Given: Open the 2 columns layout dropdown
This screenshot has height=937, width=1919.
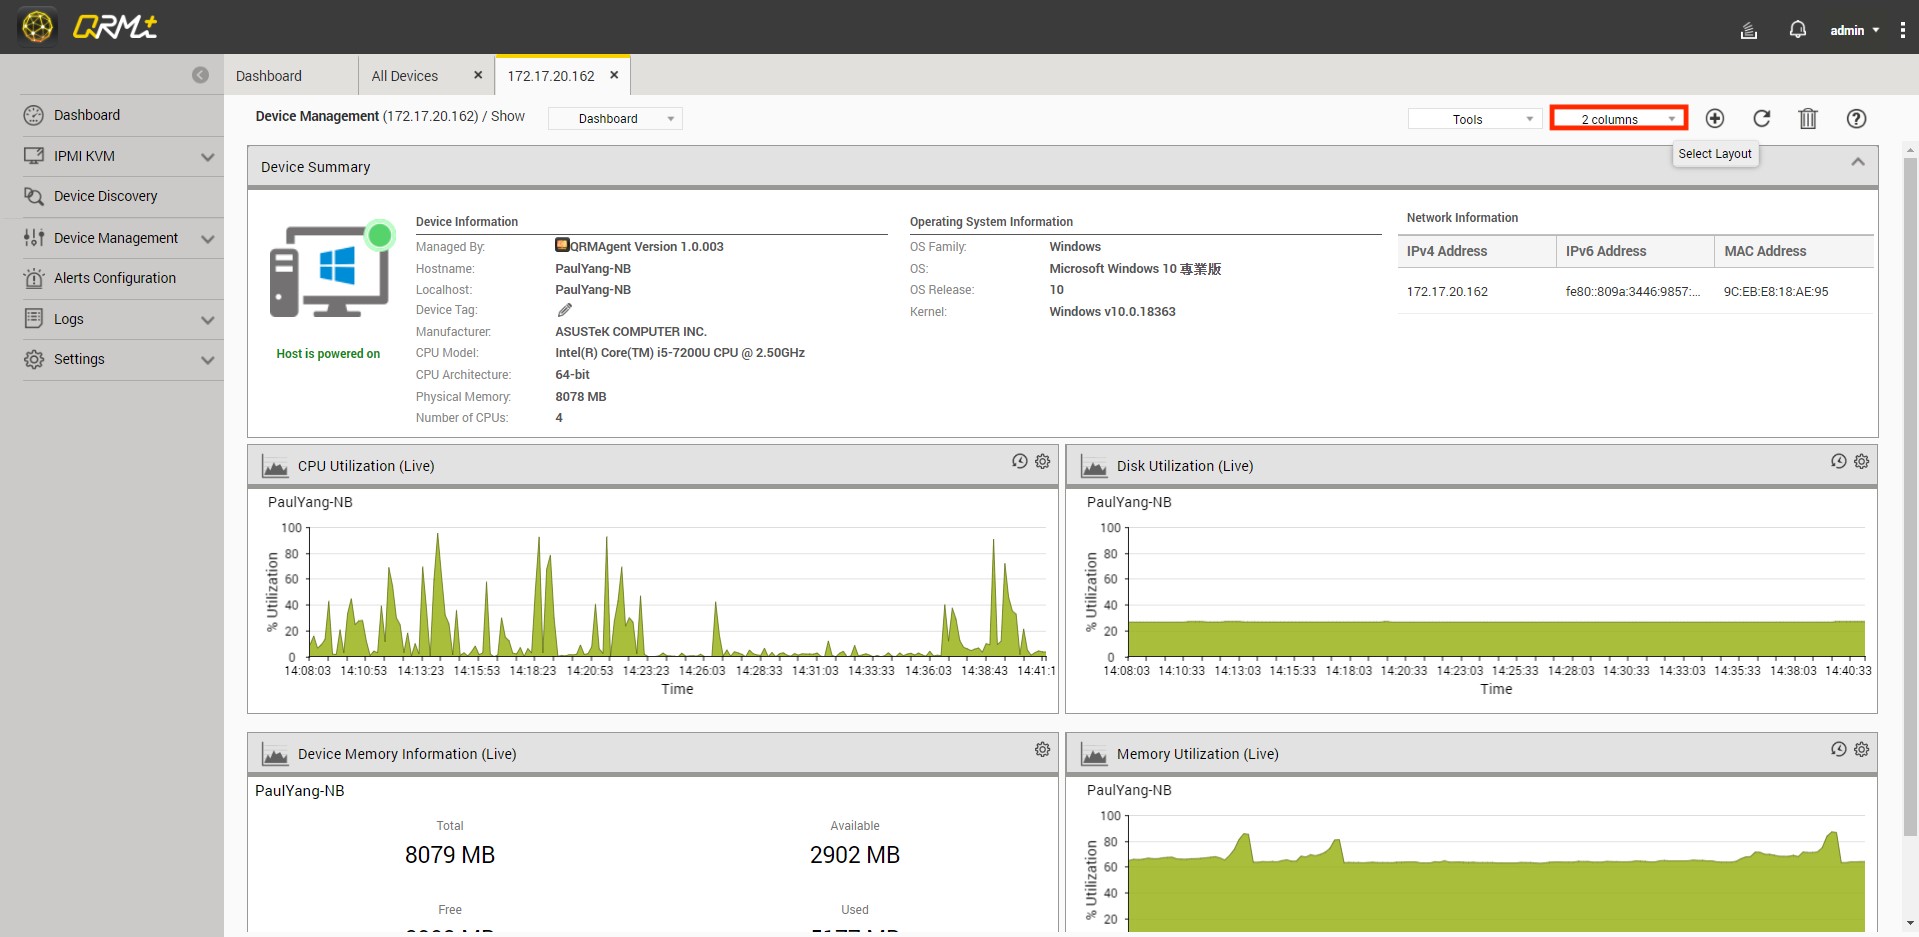Looking at the screenshot, I should [1618, 119].
